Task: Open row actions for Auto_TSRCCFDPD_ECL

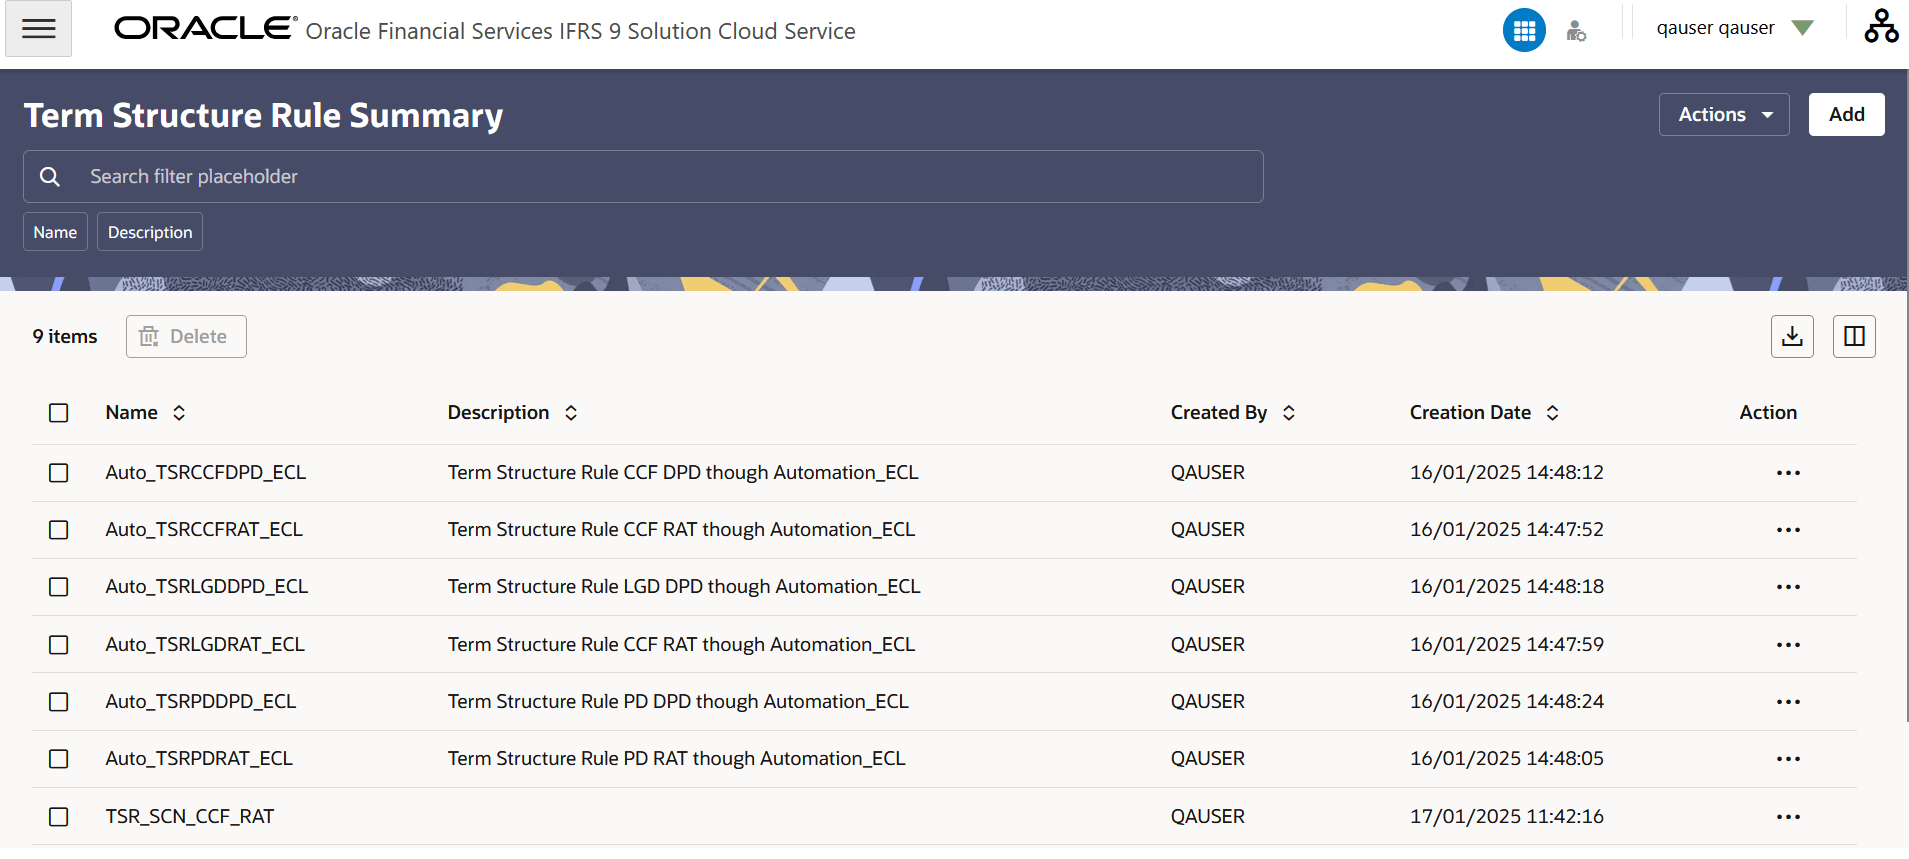Action: pos(1788,473)
